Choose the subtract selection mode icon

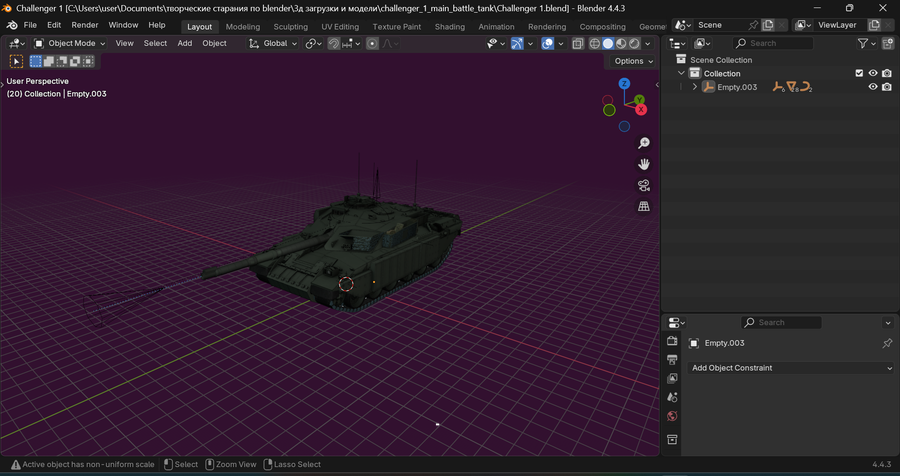[61, 61]
